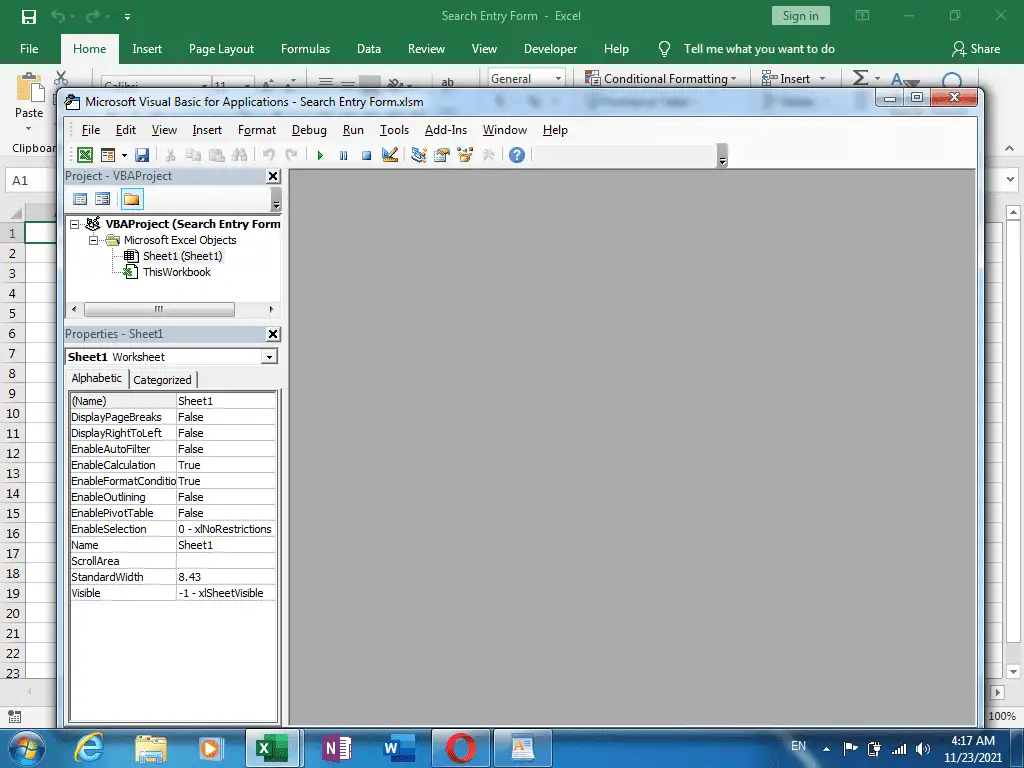Click Tell me what you want to do
This screenshot has width=1024, height=768.
coord(759,49)
